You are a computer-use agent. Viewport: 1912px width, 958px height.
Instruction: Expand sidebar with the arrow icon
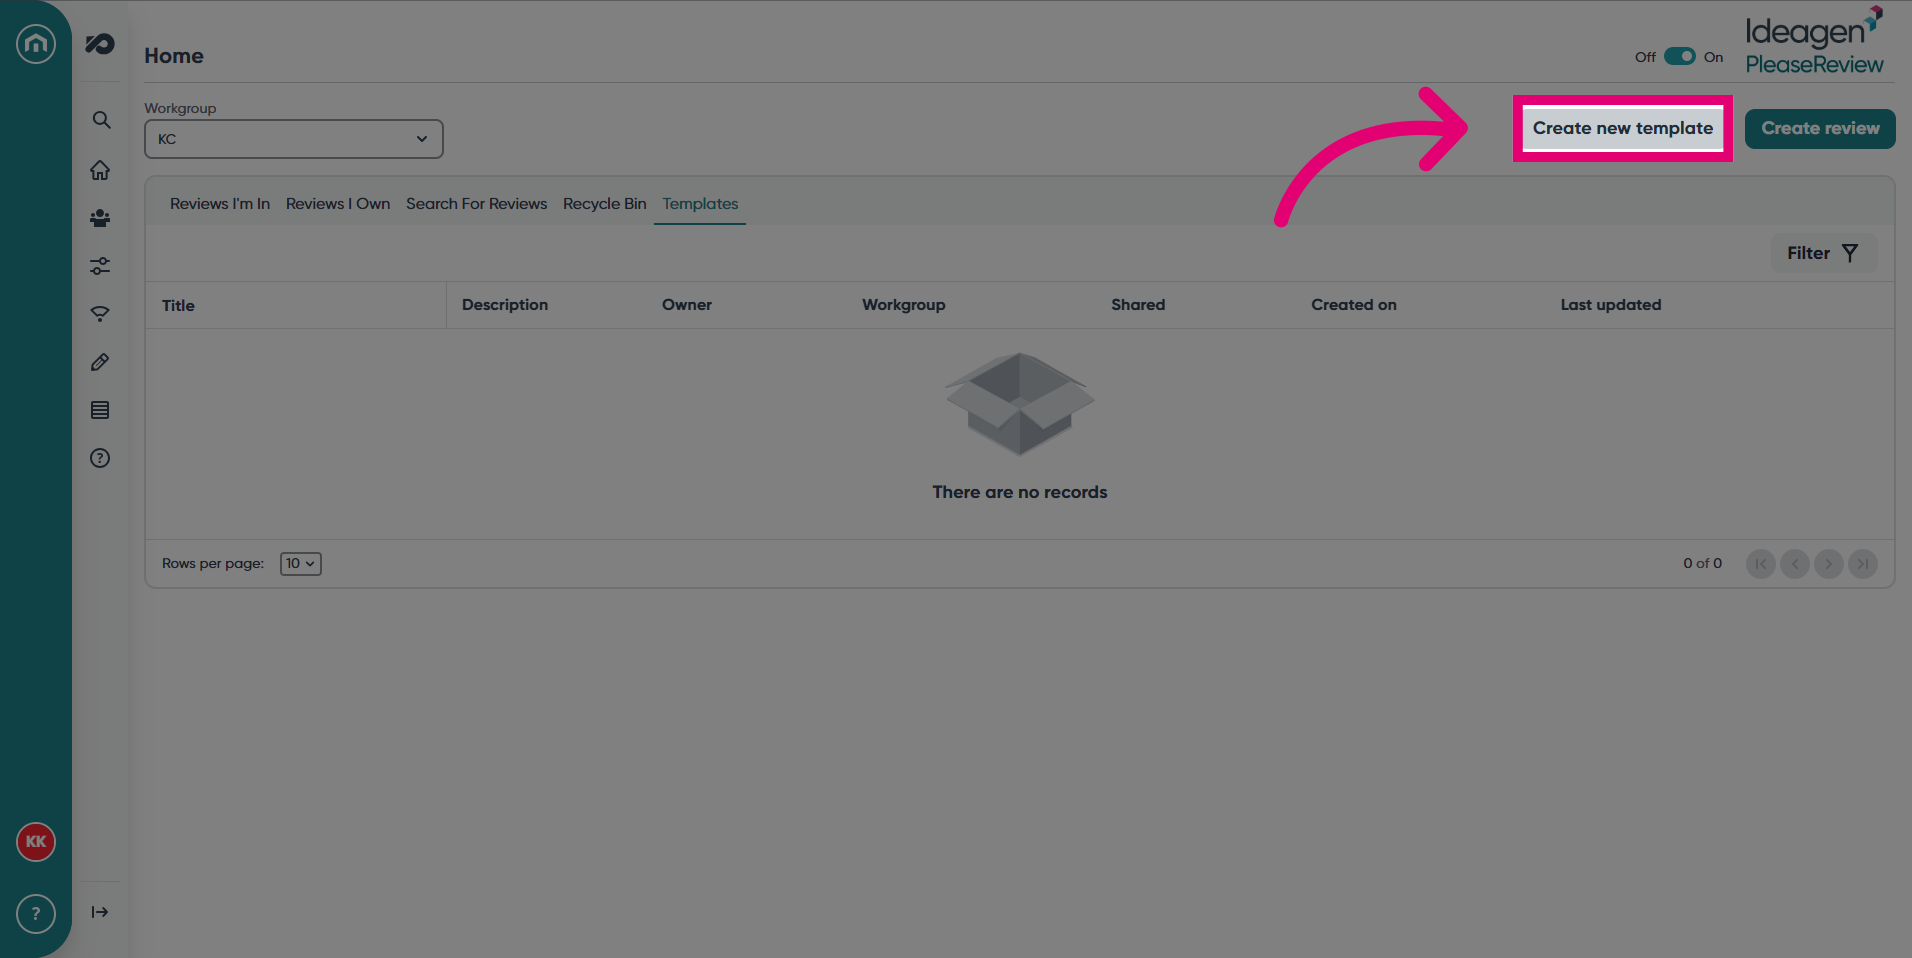pyautogui.click(x=100, y=912)
